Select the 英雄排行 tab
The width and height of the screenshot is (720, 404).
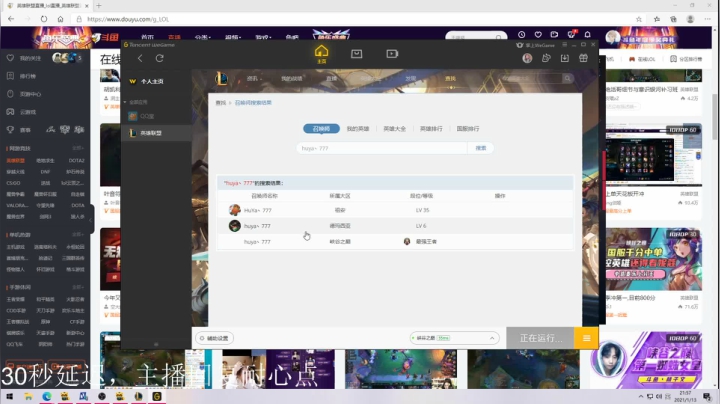click(x=431, y=129)
